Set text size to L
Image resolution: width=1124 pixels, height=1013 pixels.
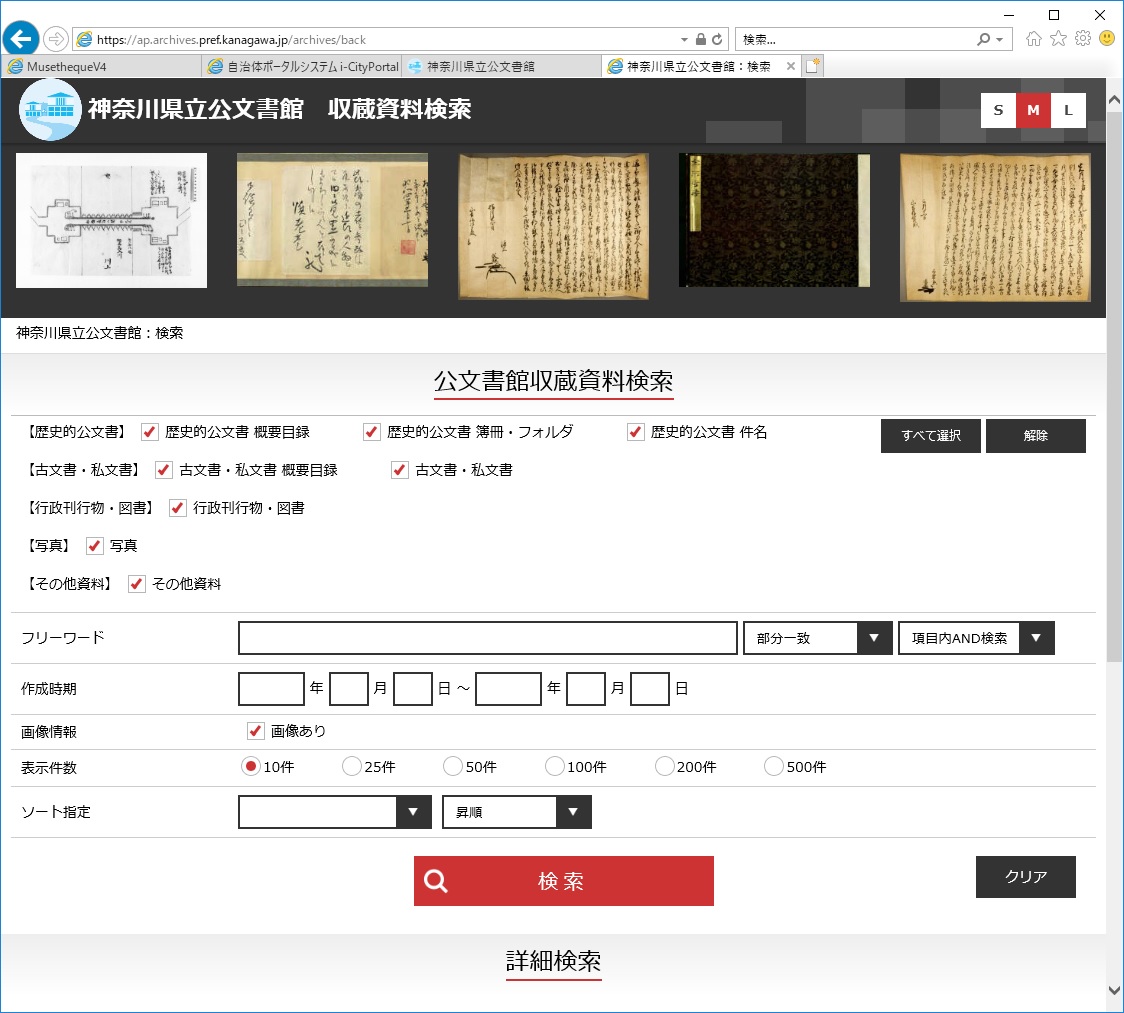click(1068, 110)
